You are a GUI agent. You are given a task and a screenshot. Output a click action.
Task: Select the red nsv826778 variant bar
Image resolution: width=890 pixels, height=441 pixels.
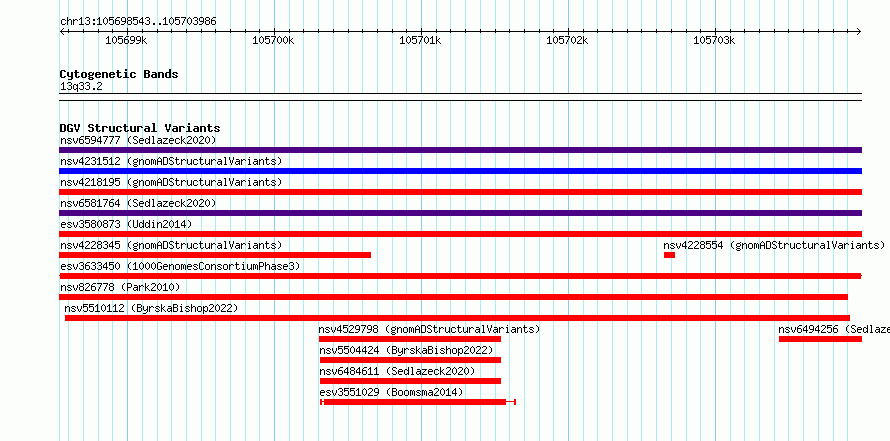pos(454,297)
